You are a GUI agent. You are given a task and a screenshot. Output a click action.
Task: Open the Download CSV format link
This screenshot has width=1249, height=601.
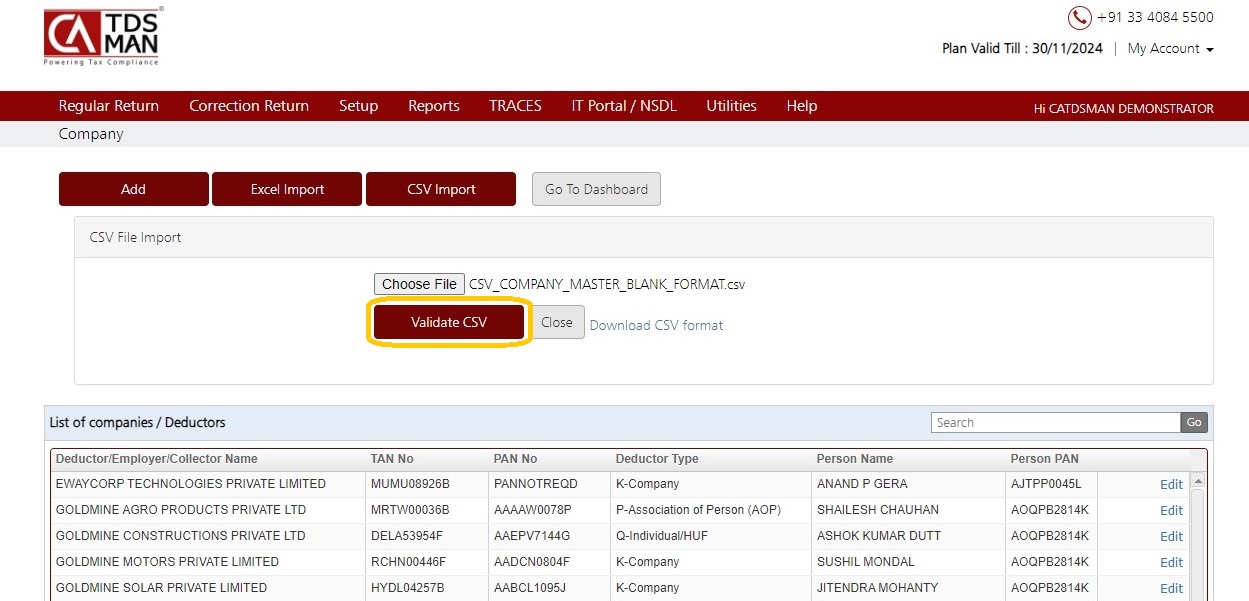(656, 325)
